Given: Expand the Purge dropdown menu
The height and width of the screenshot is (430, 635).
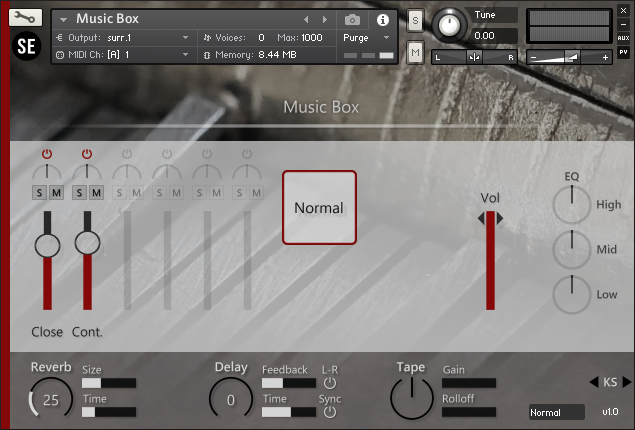Looking at the screenshot, I should tap(369, 38).
